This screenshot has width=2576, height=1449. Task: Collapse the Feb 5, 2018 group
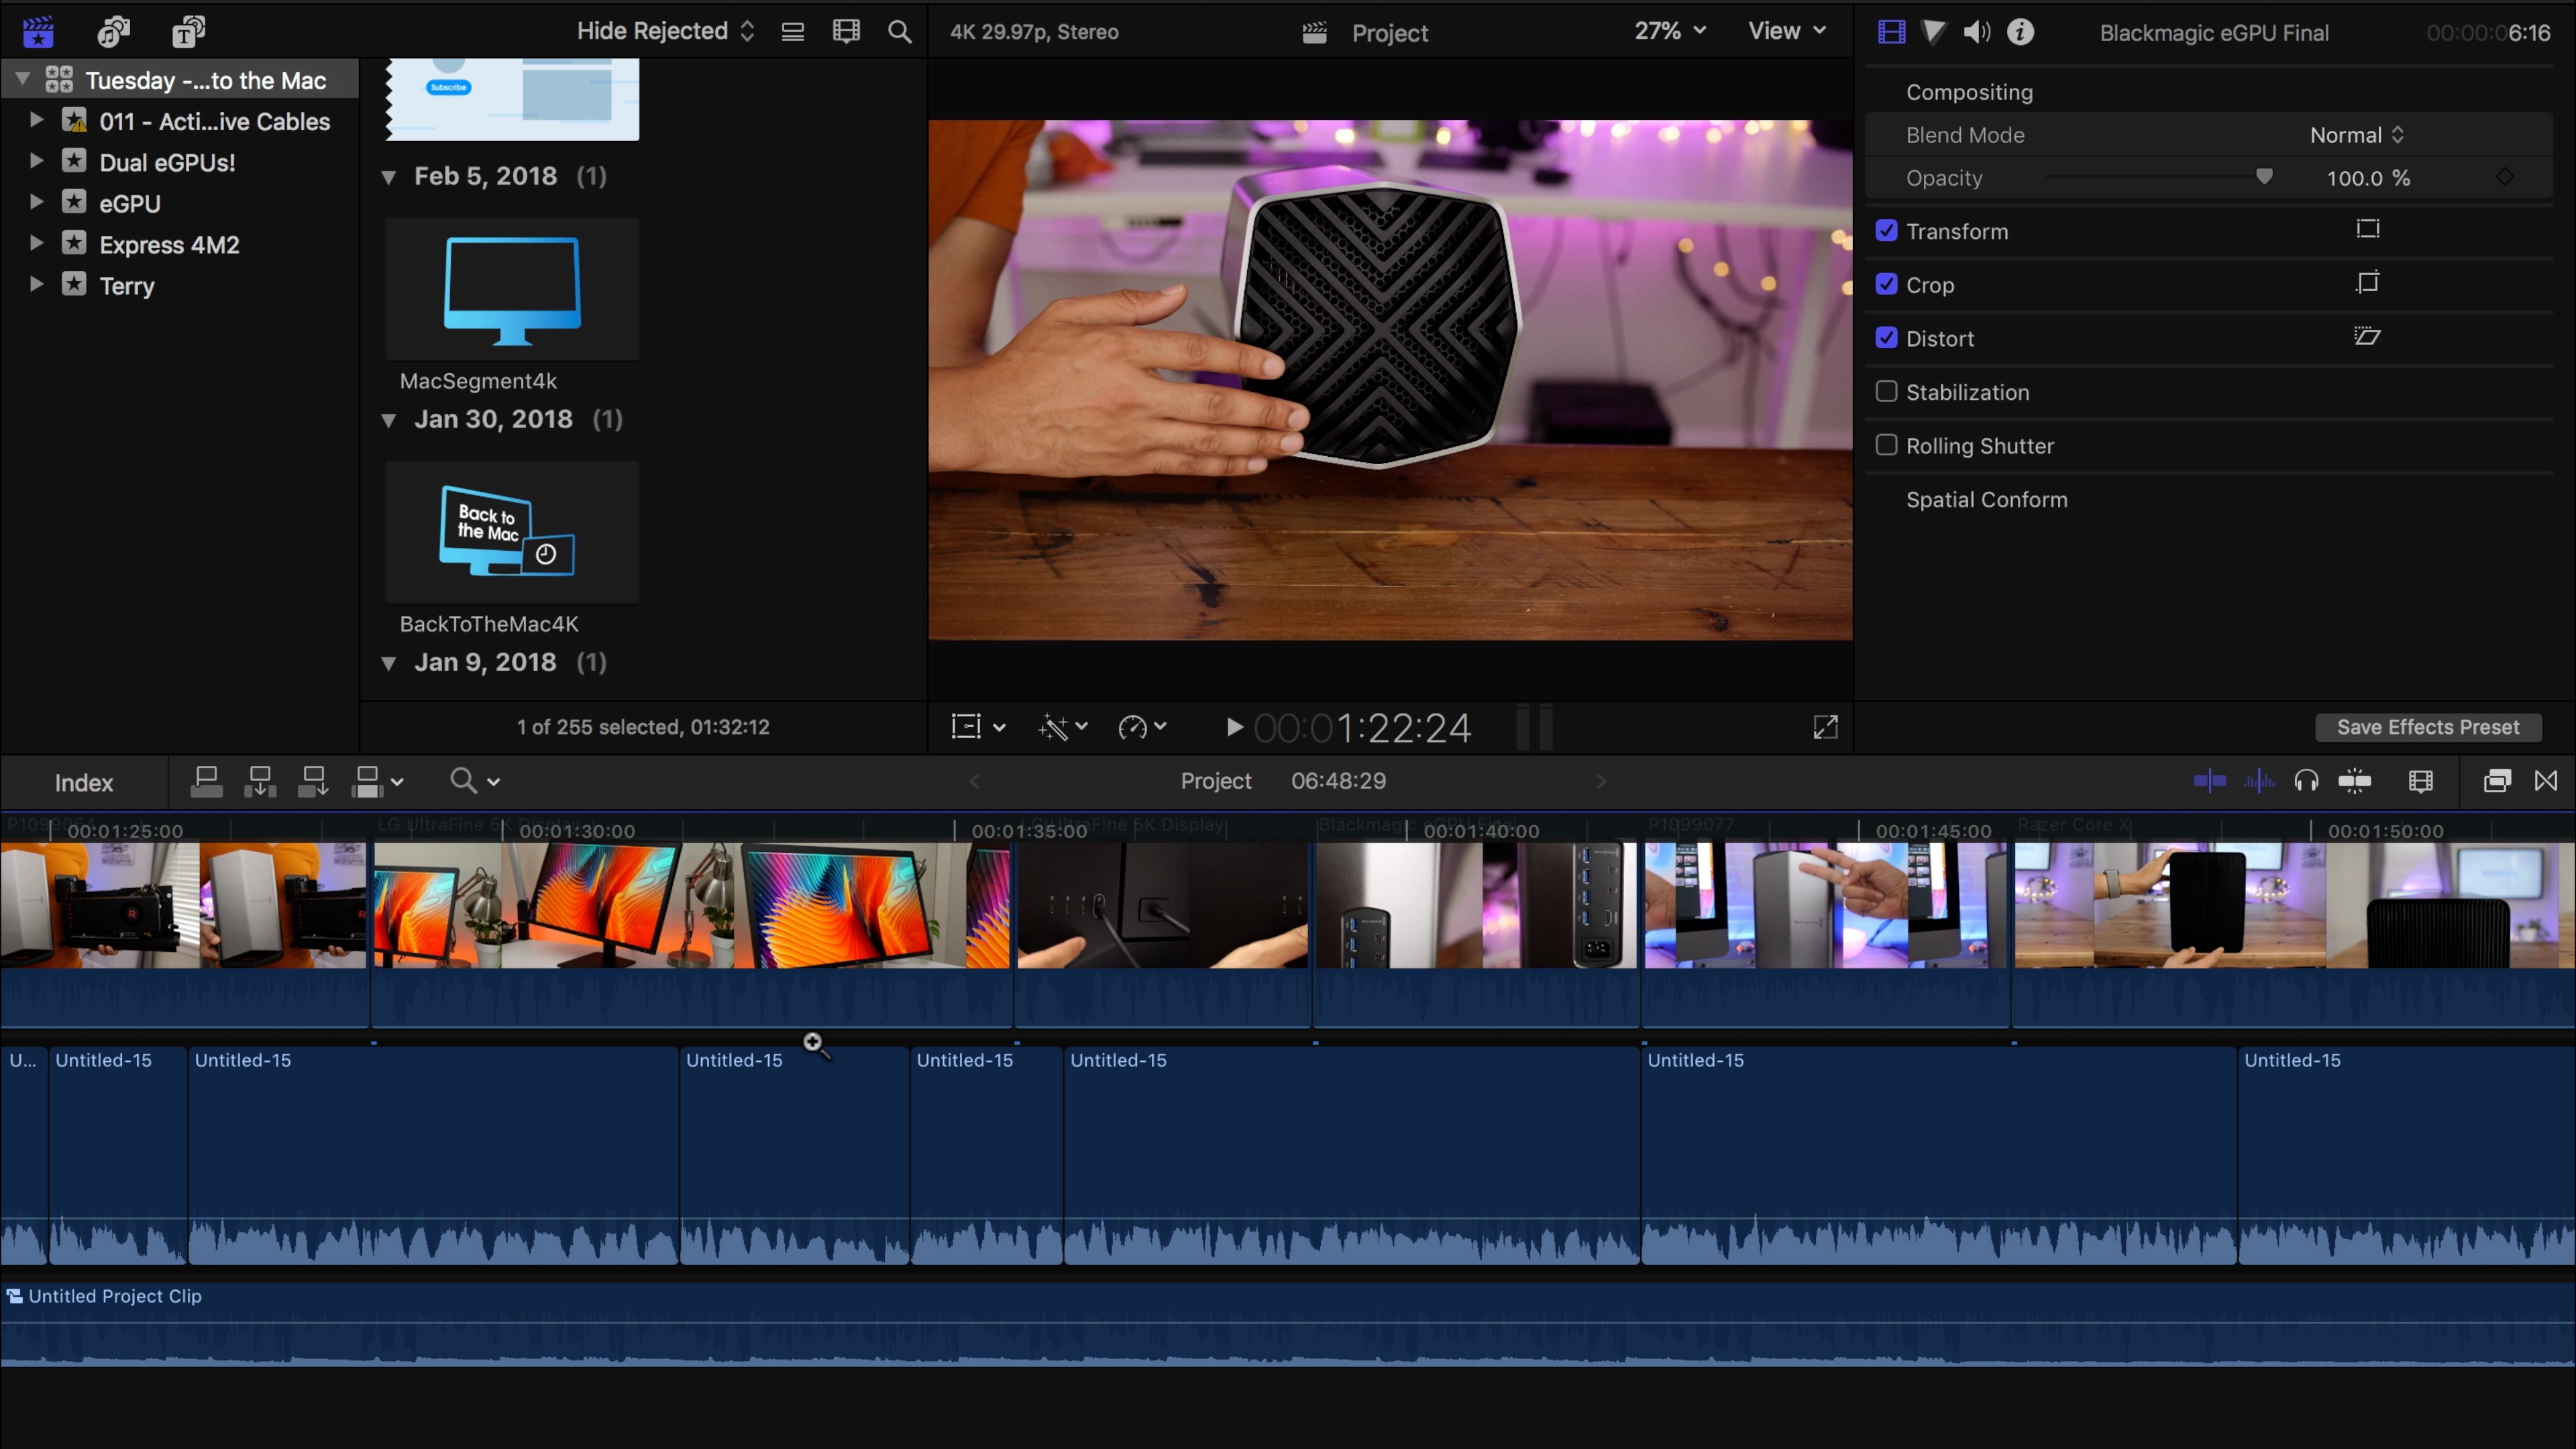coord(389,177)
